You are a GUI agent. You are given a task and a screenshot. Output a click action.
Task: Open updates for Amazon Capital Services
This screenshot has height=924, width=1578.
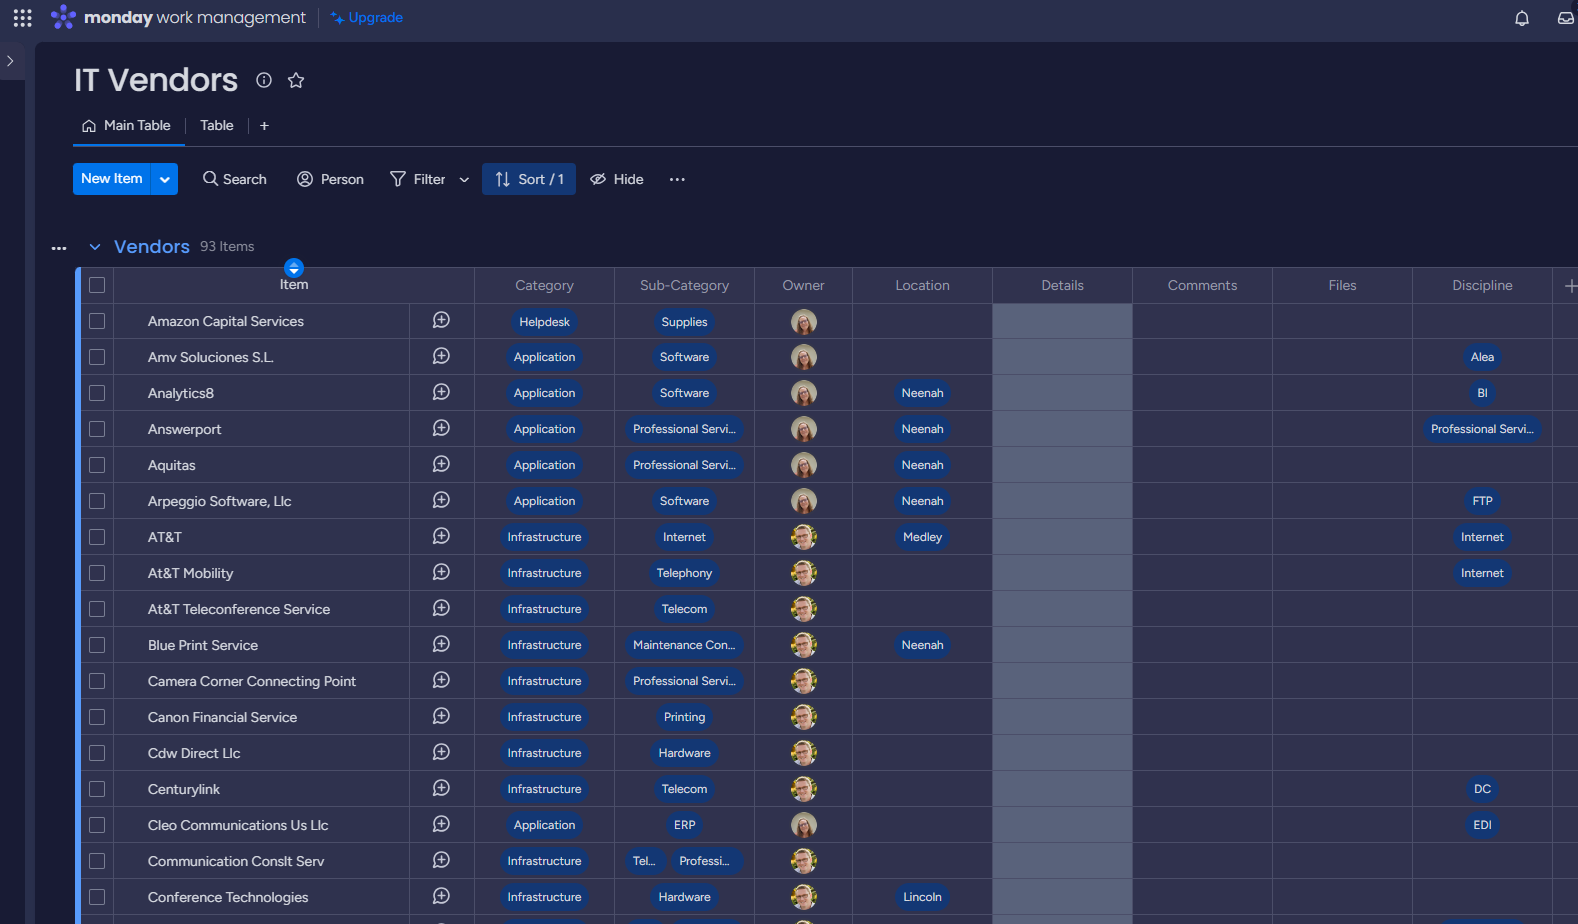[441, 320]
